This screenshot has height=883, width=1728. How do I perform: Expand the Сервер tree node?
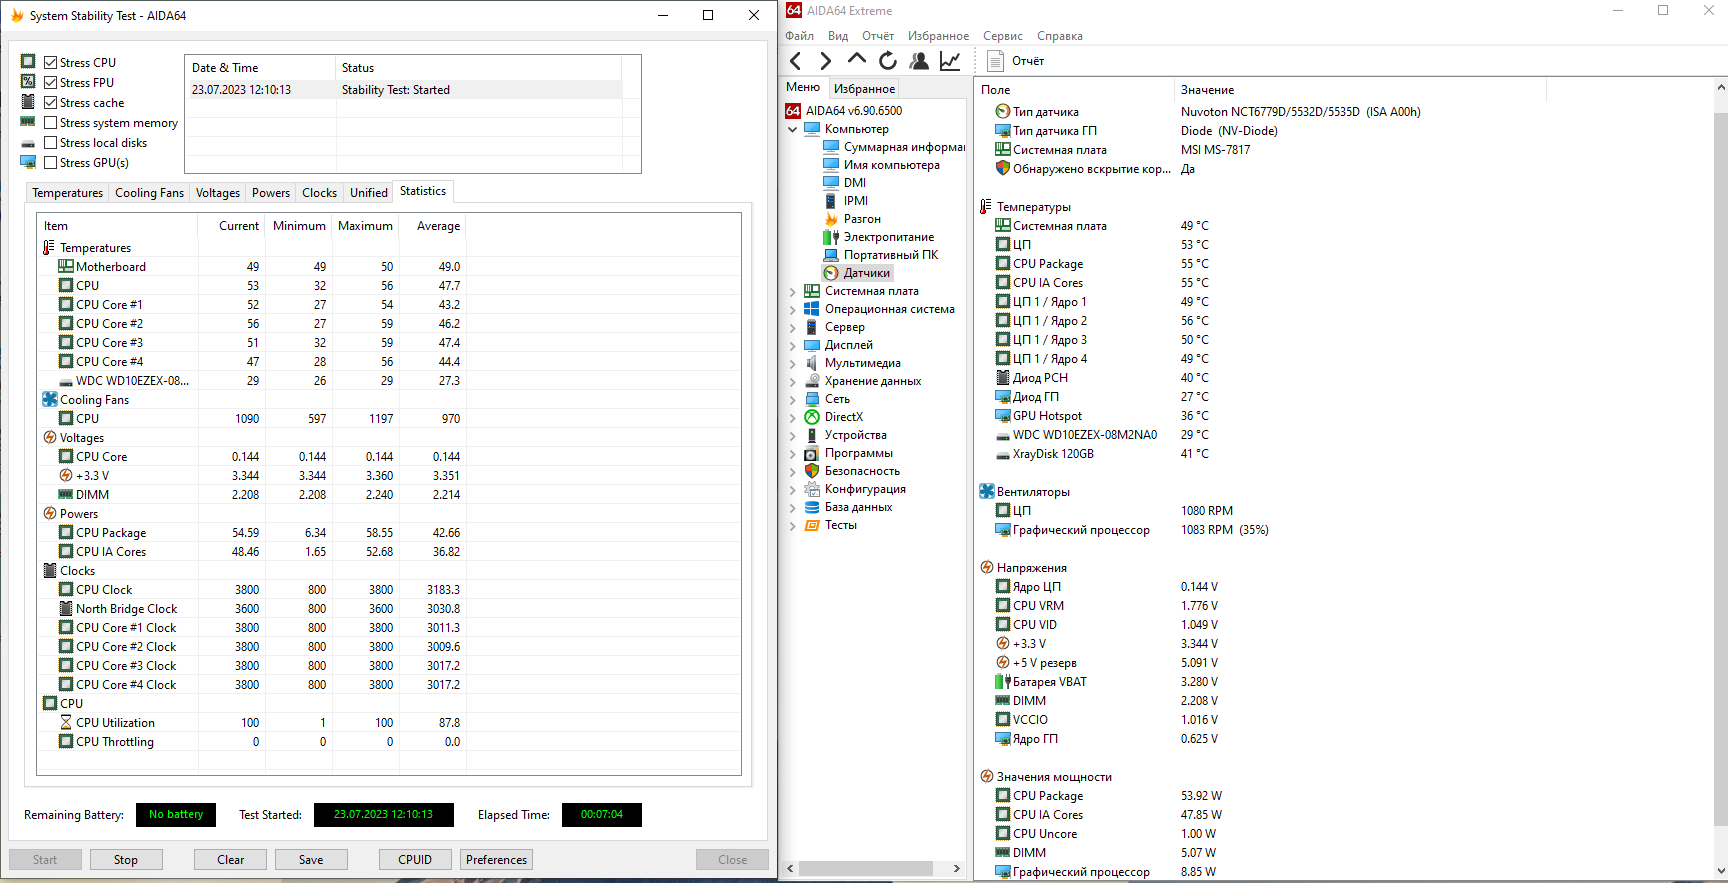(793, 327)
